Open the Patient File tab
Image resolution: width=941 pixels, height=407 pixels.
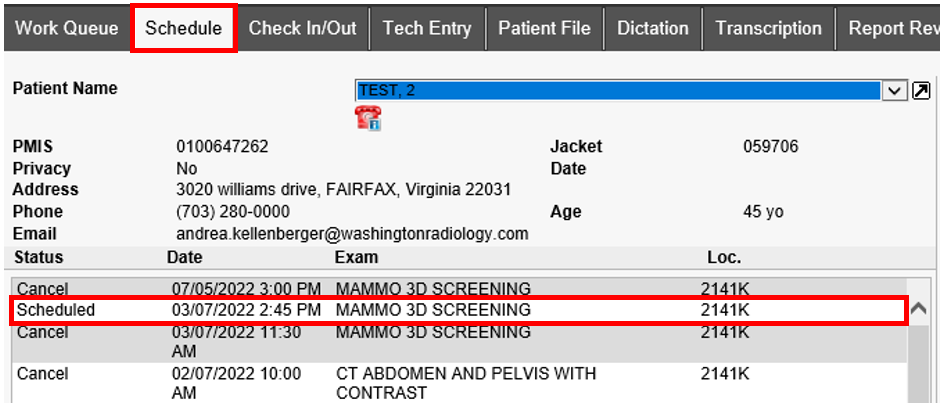pyautogui.click(x=544, y=28)
